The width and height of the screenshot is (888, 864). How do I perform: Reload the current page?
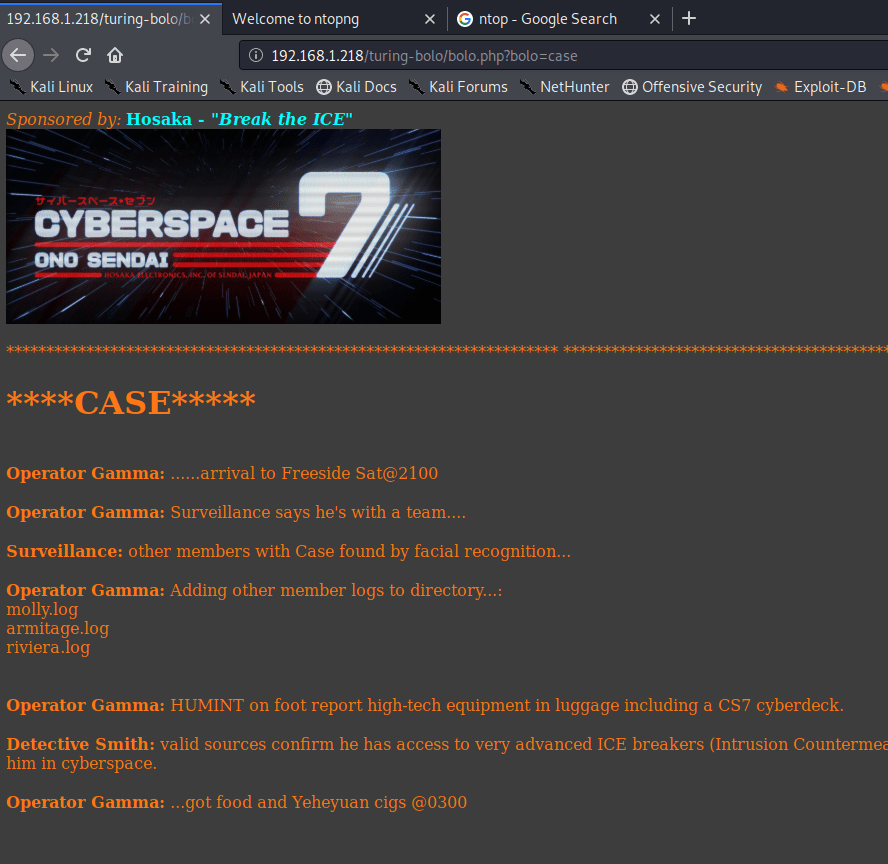point(83,55)
